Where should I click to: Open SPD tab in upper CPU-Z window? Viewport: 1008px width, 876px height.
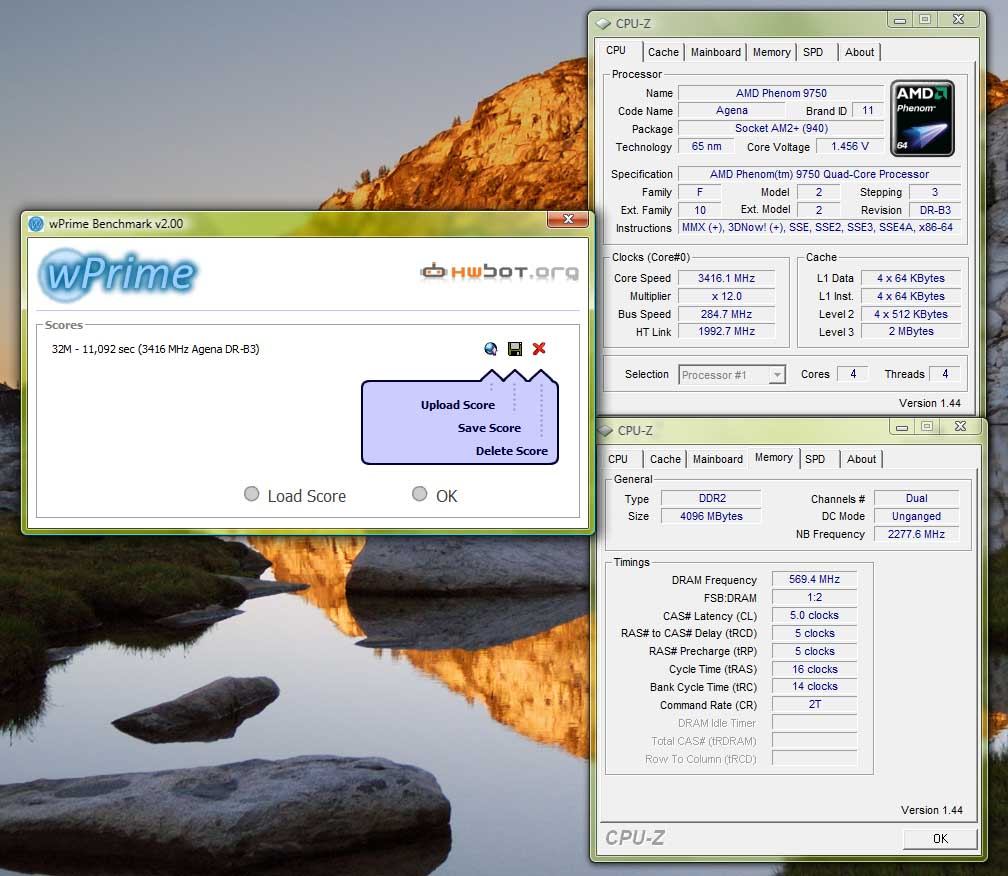point(813,52)
